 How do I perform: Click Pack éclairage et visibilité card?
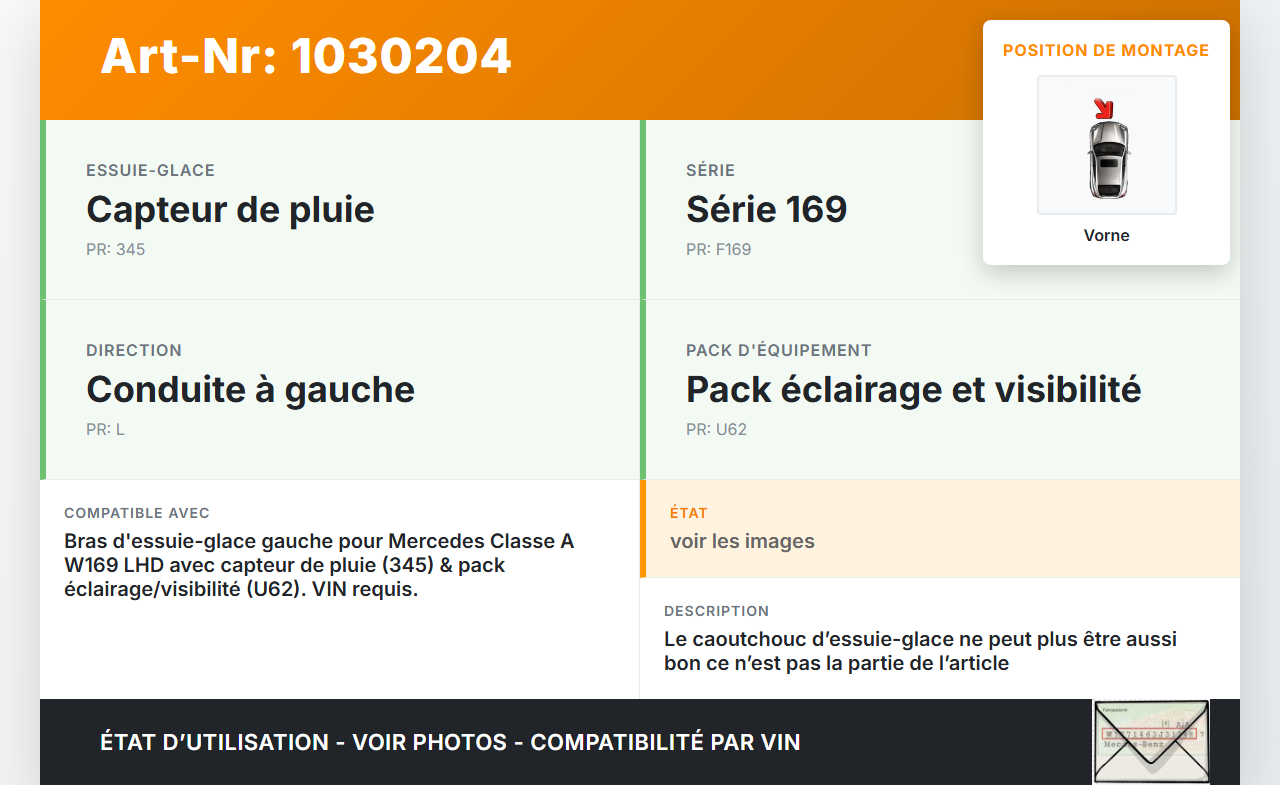(940, 390)
